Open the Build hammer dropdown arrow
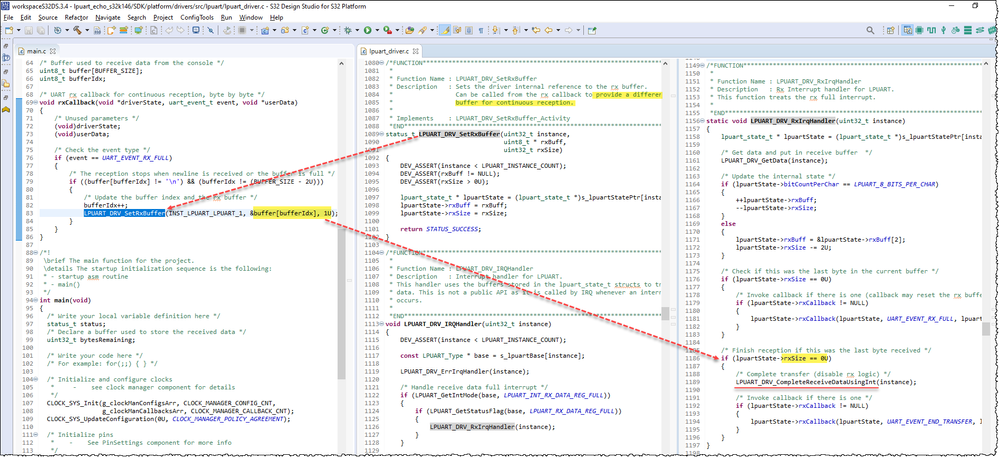Viewport: 999px width, 457px height. [87, 30]
